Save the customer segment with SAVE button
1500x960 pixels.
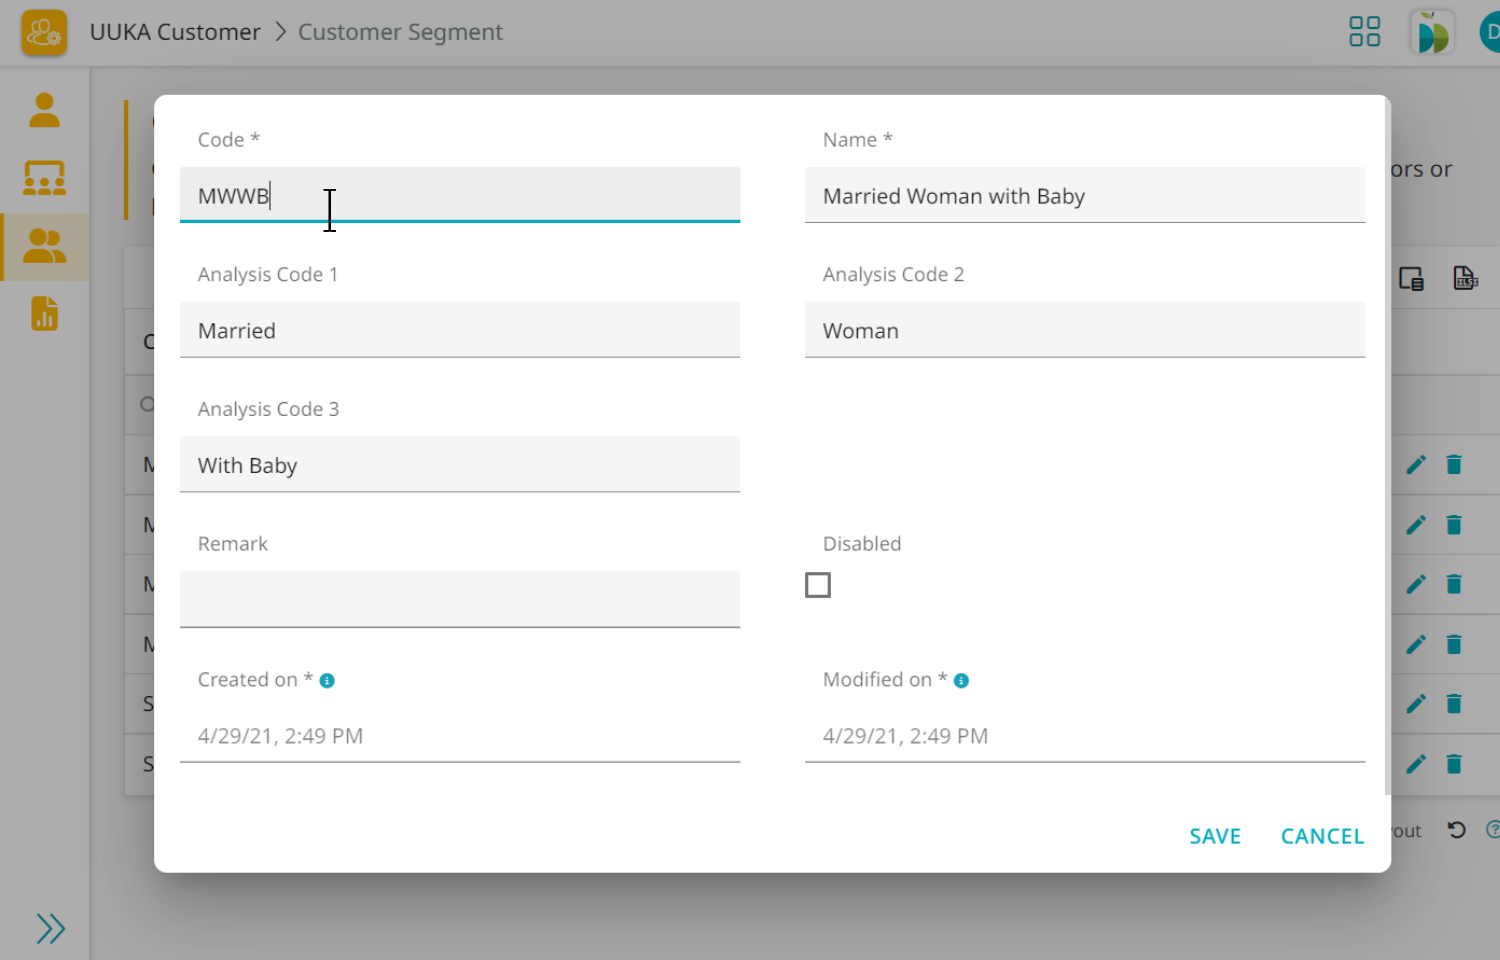click(x=1215, y=836)
